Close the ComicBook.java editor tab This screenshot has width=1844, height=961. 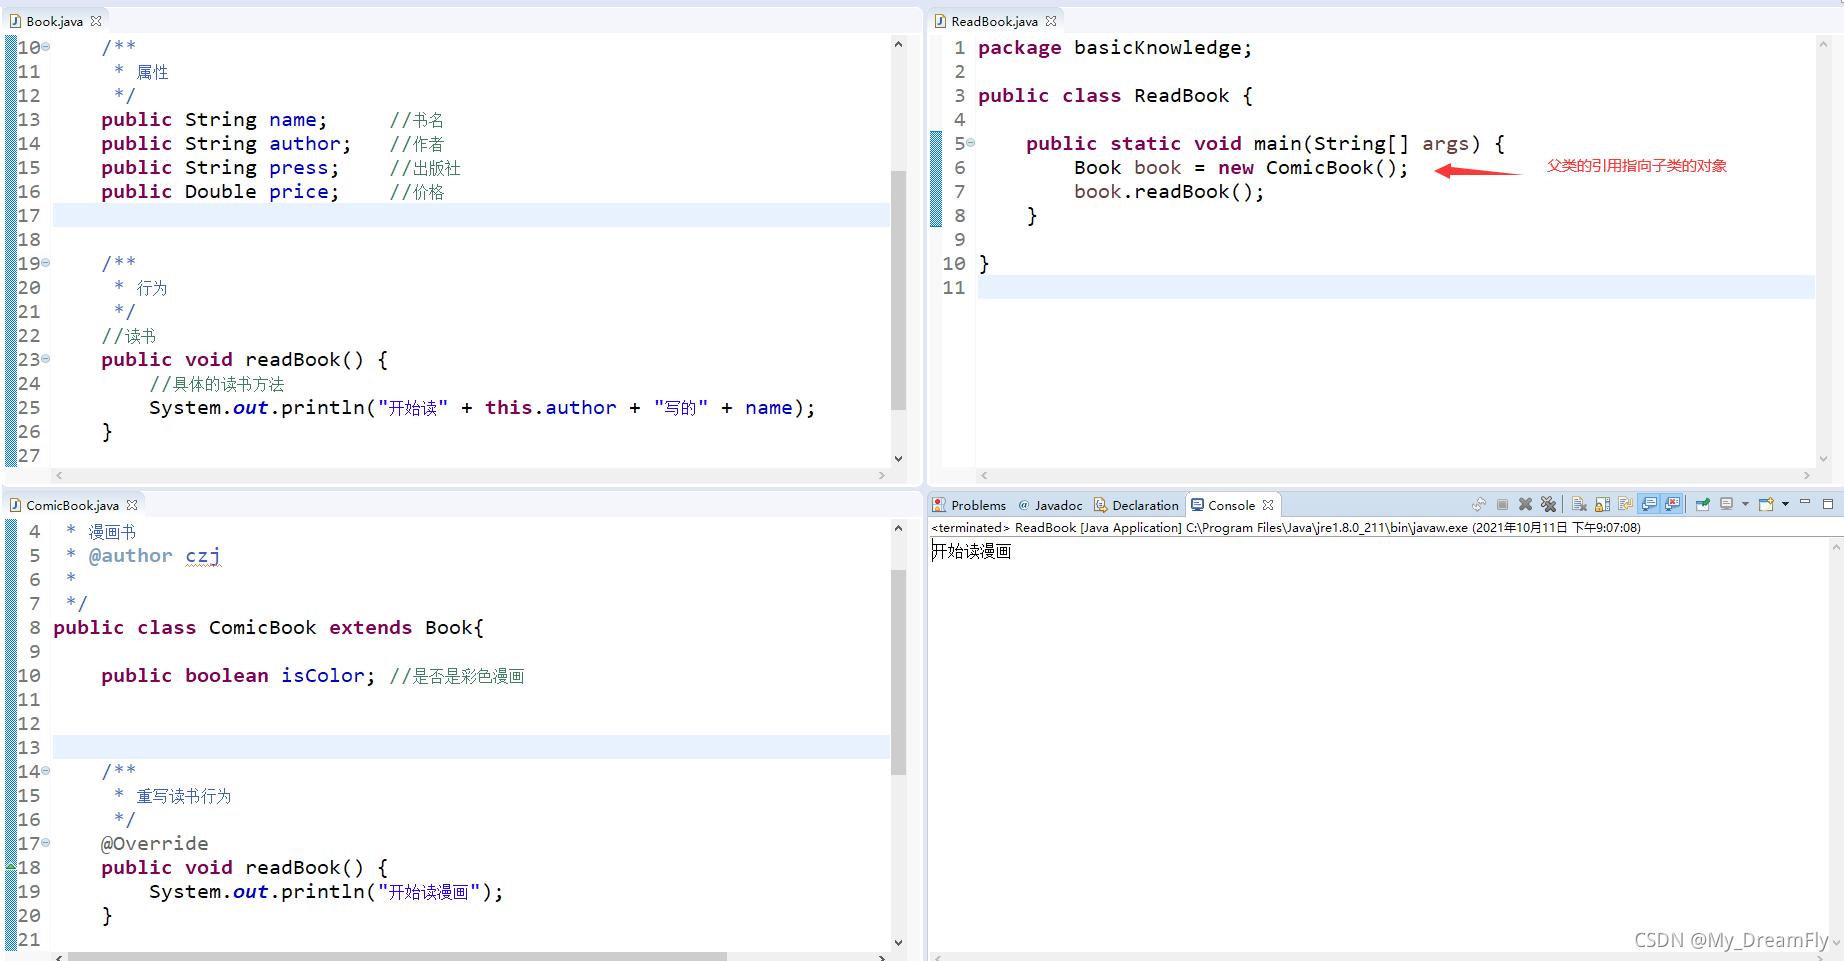pyautogui.click(x=132, y=505)
